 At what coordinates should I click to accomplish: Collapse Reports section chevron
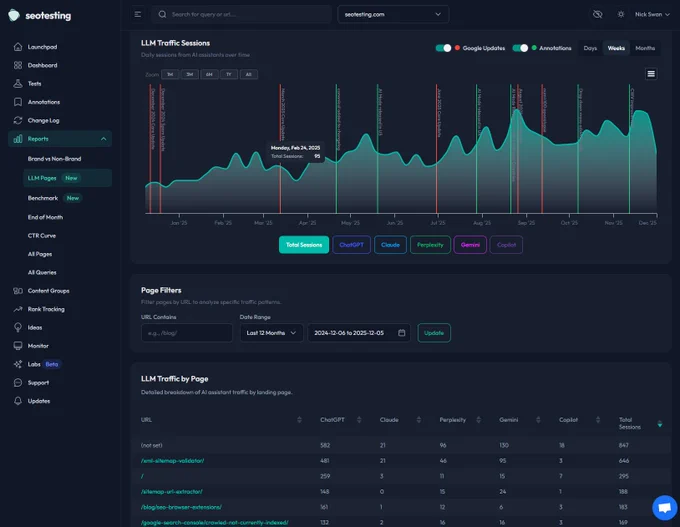pos(104,139)
